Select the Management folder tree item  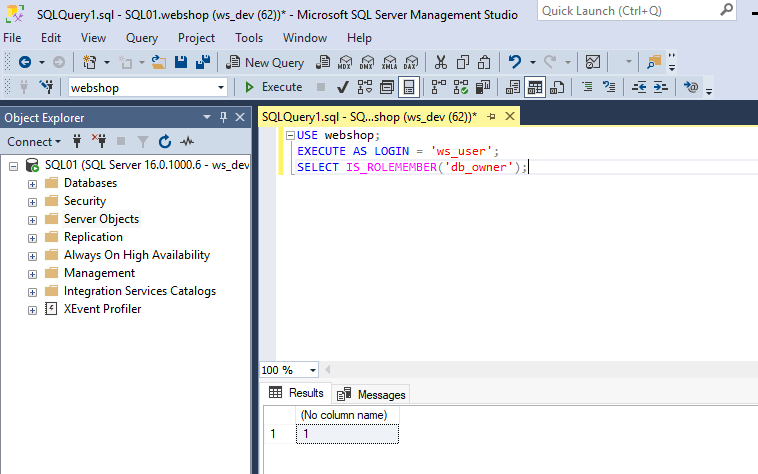point(100,273)
